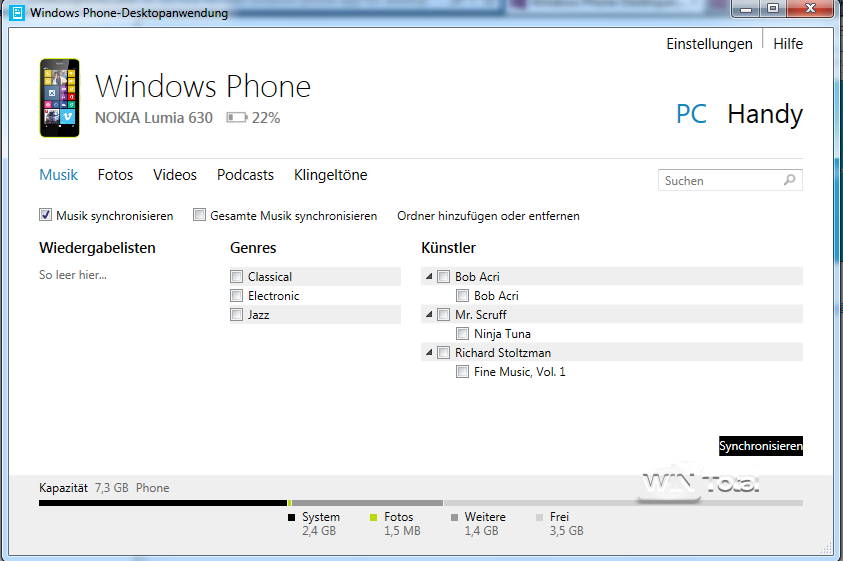Viewport: 843px width, 561px height.
Task: Tick the Bob Acri album checkbox
Action: click(462, 295)
